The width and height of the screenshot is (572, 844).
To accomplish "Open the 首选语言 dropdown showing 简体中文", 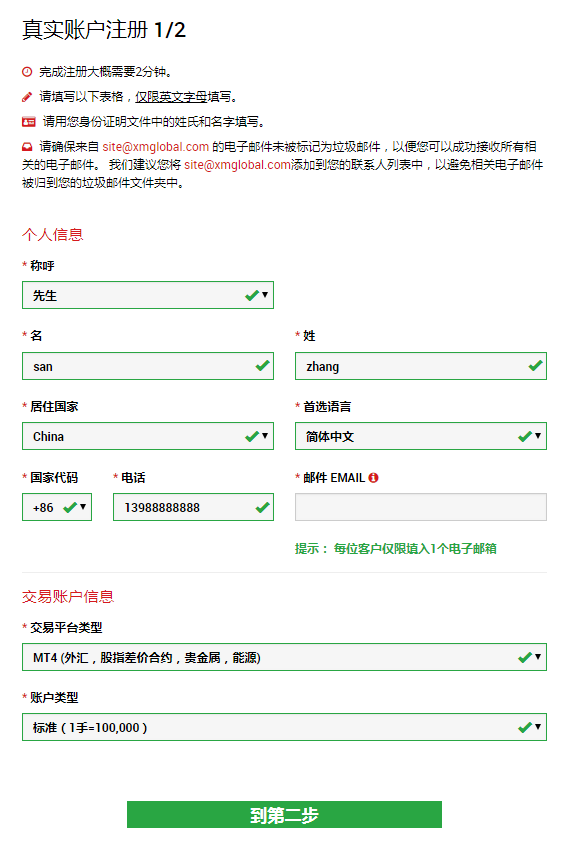I will click(x=421, y=436).
